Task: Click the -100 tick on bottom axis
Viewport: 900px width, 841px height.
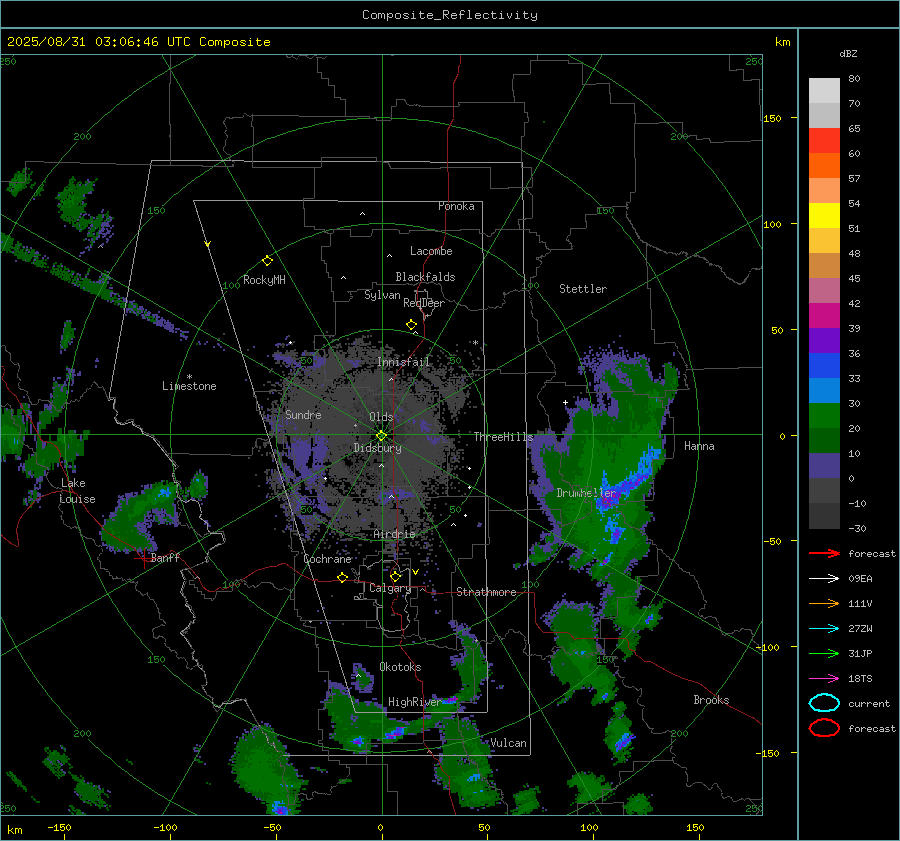Action: point(165,828)
